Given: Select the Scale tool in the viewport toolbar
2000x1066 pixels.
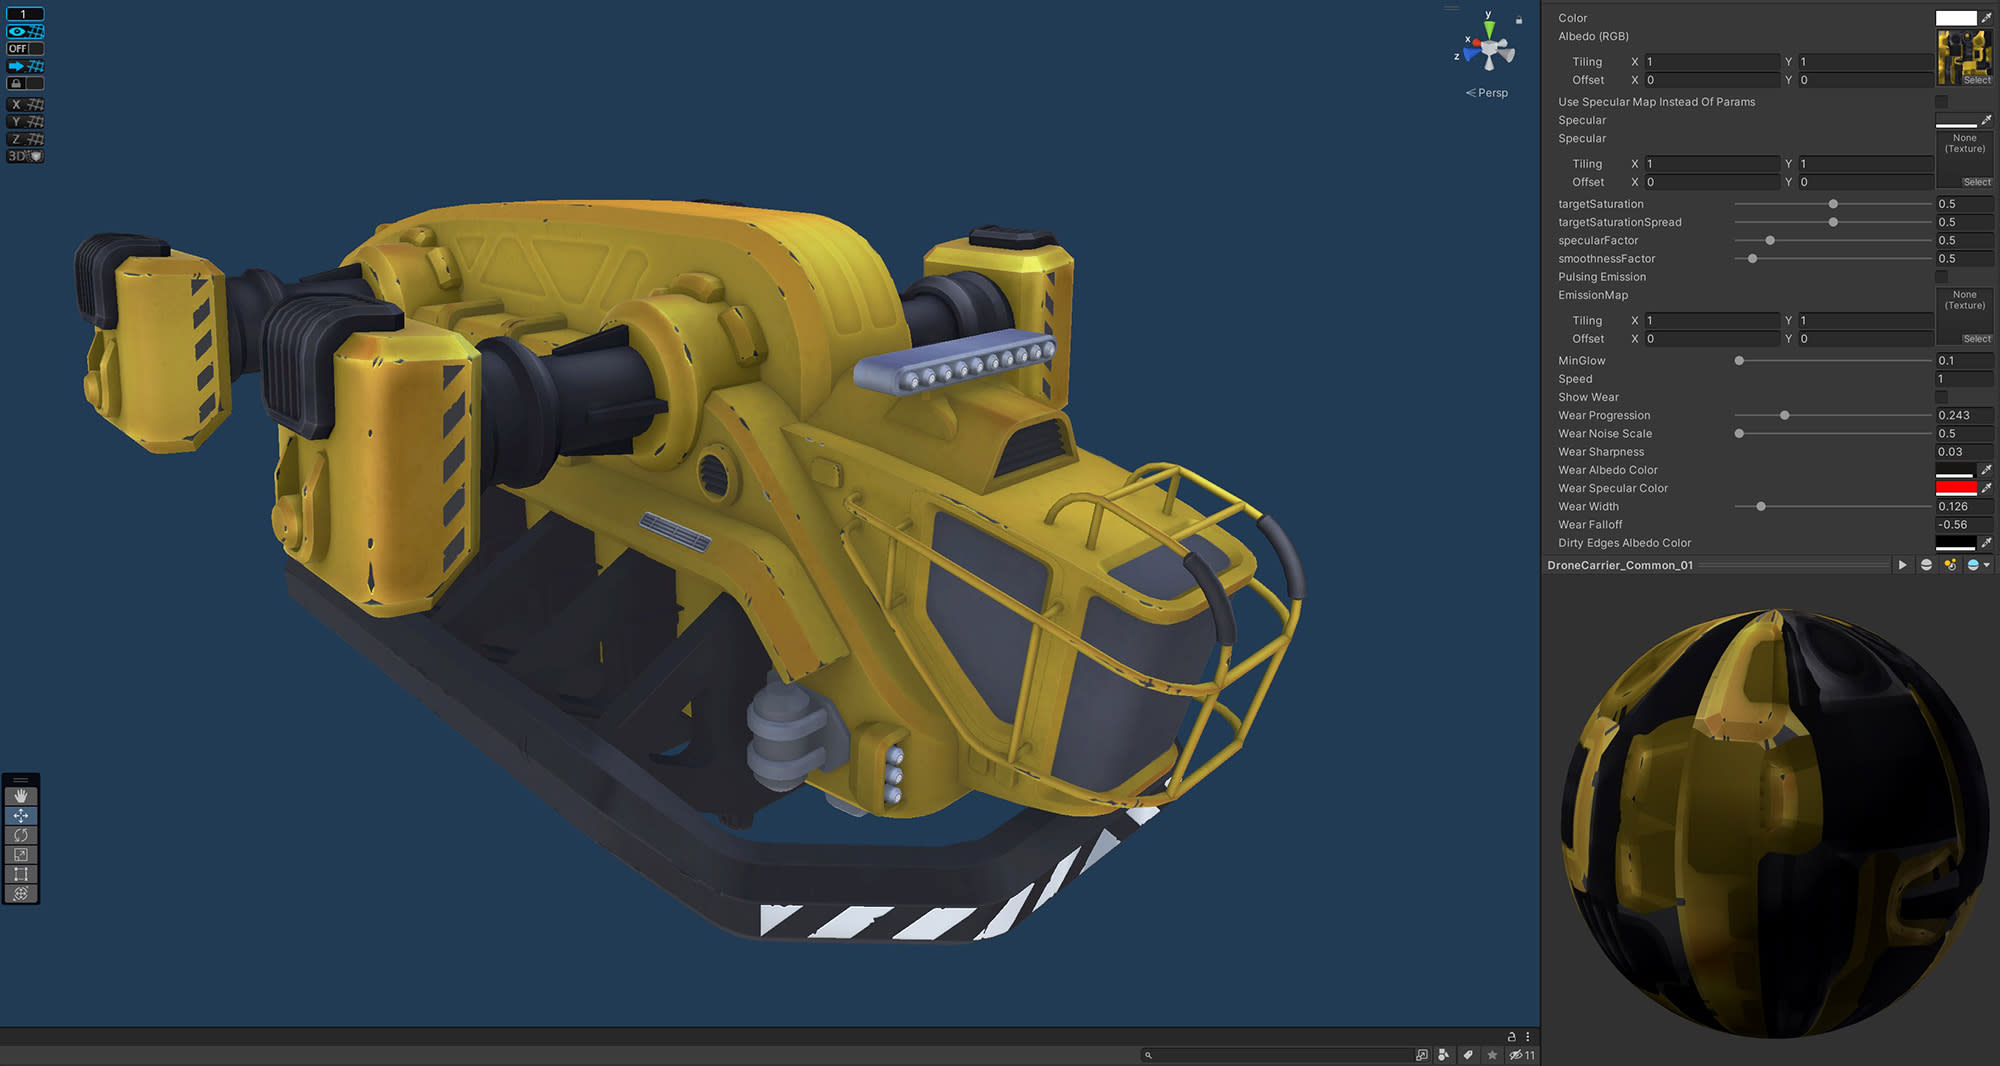Looking at the screenshot, I should [x=20, y=853].
